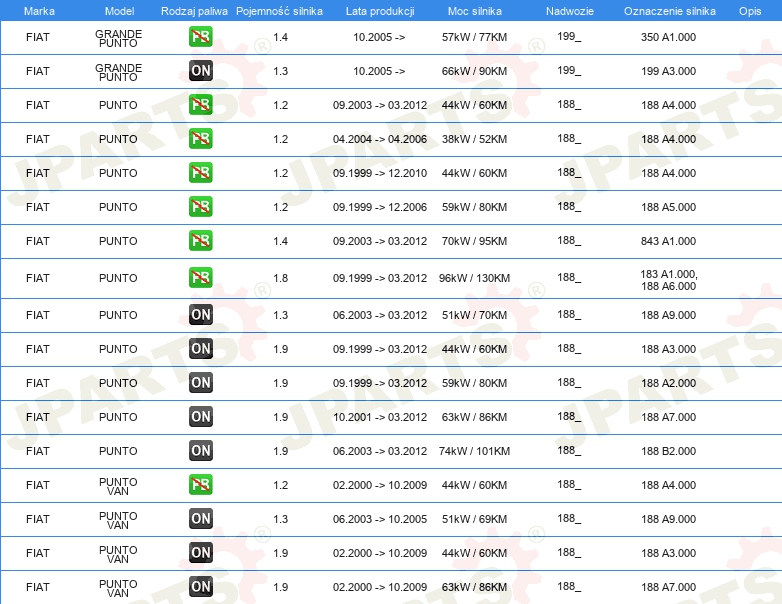Select the production years 09.1999 -> 12.2006
The width and height of the screenshot is (782, 604).
click(x=380, y=207)
